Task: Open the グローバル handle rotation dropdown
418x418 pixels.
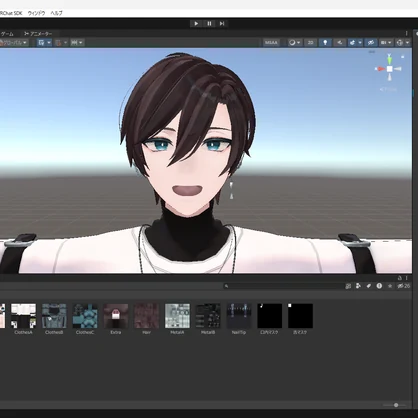Action: pos(14,42)
